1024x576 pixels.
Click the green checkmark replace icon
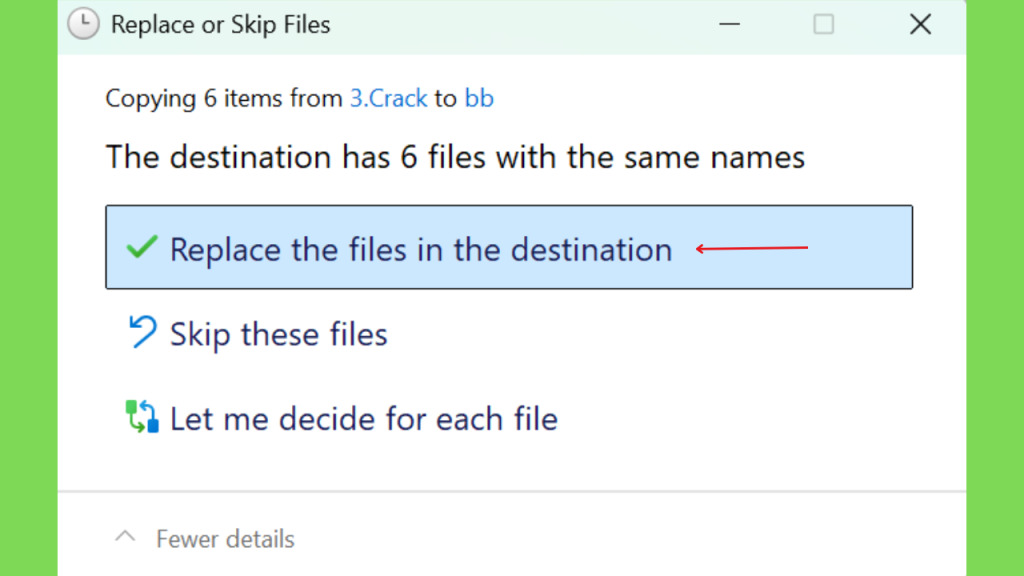coord(142,248)
